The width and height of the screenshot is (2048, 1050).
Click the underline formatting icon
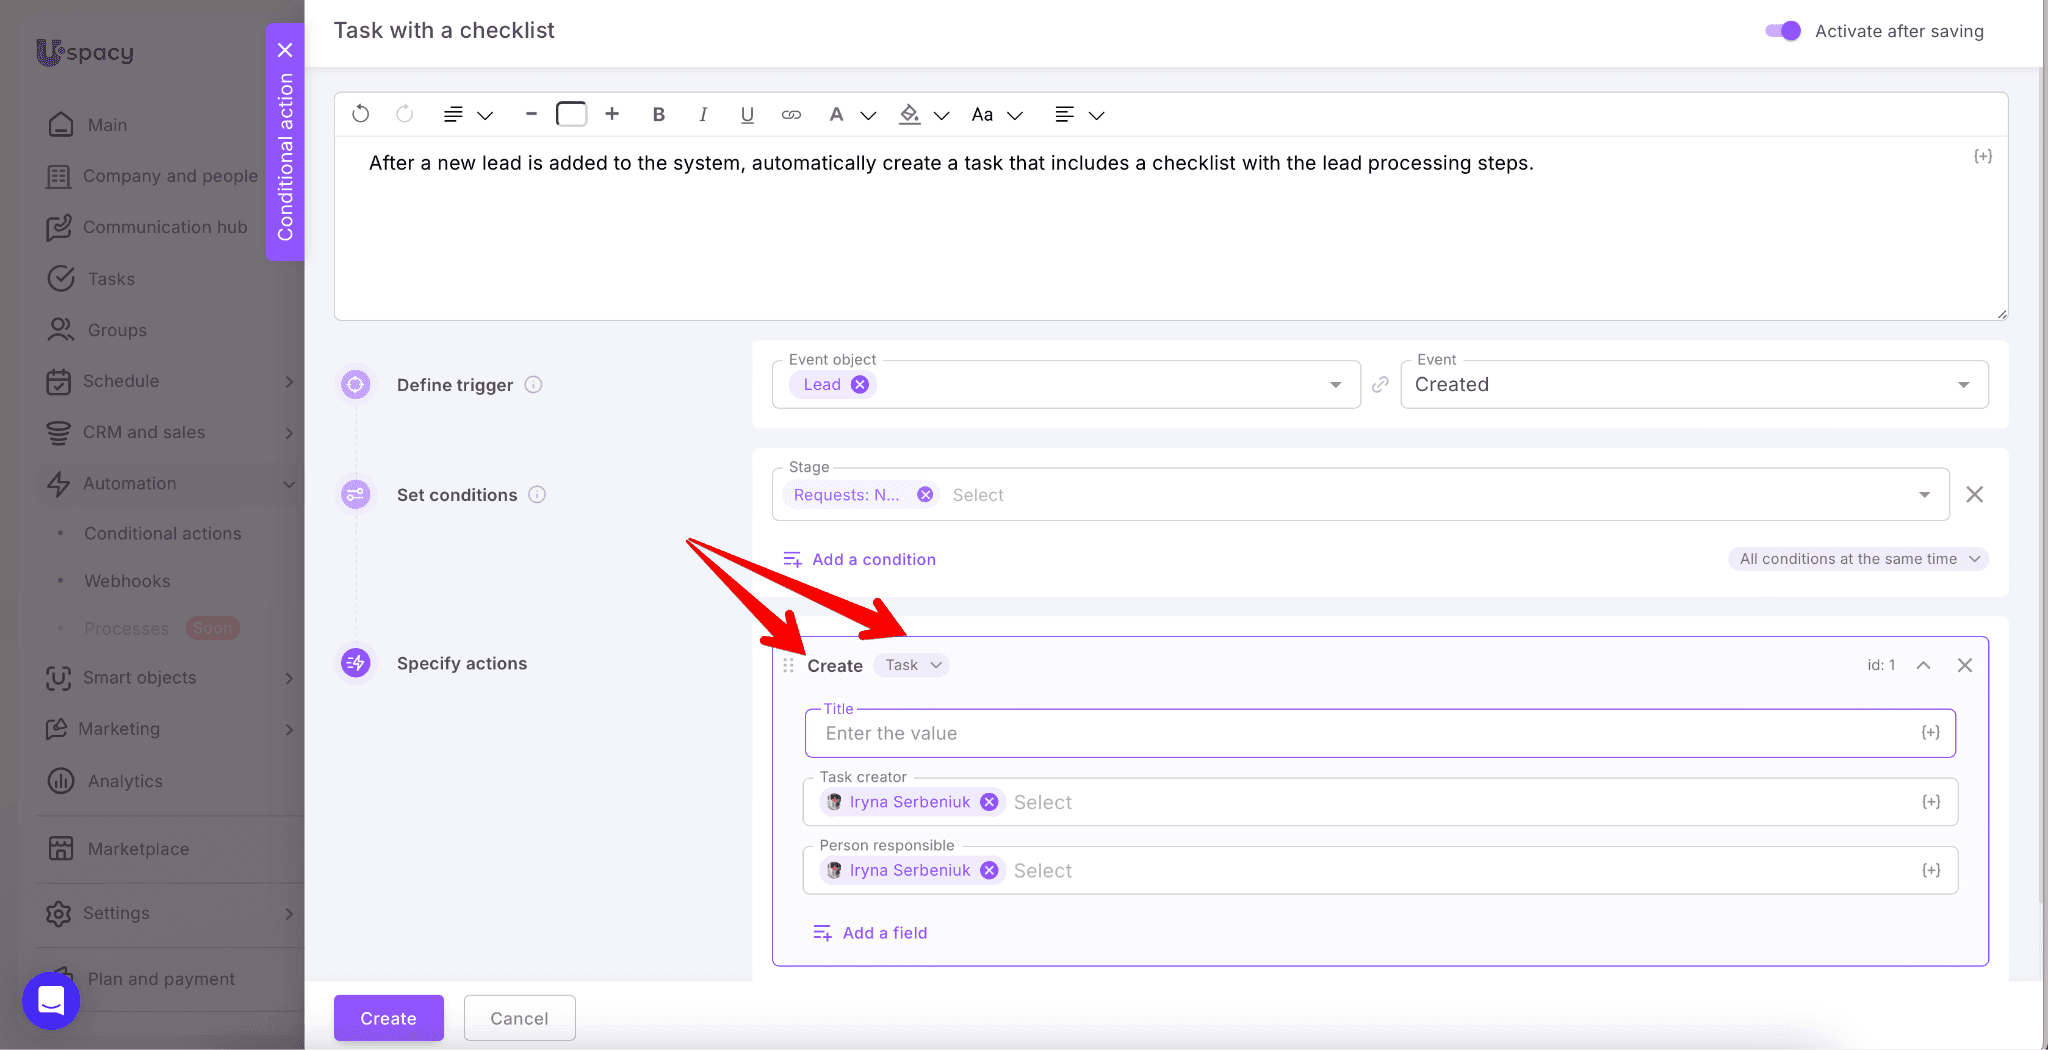(747, 114)
